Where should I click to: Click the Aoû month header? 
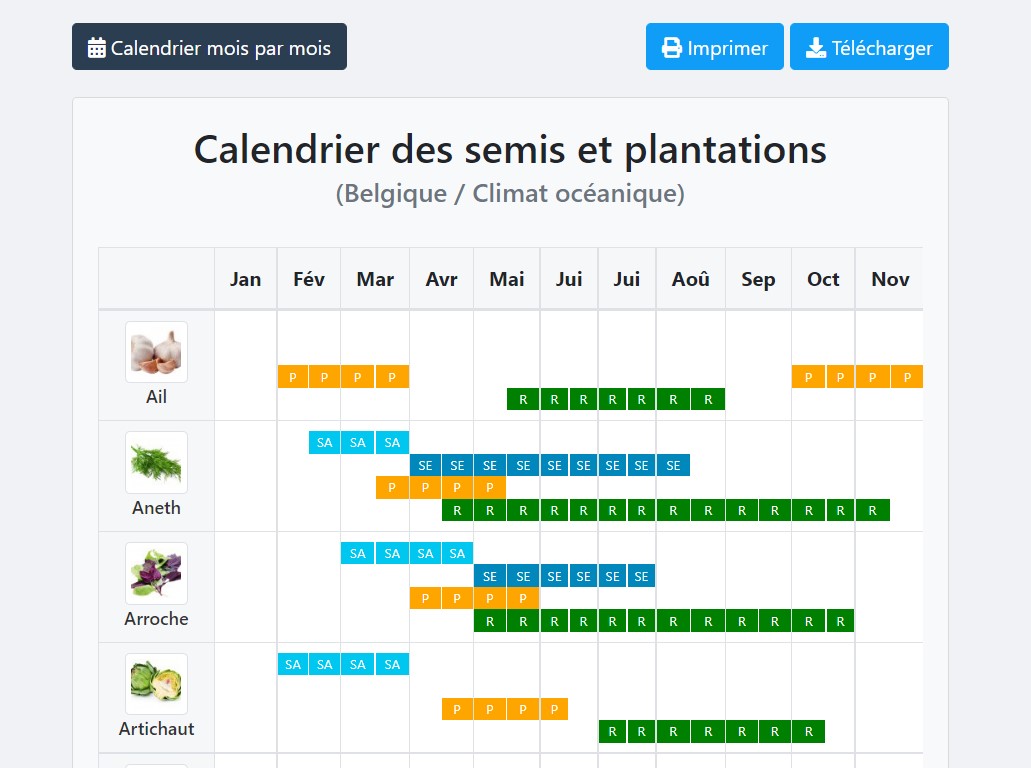[690, 279]
